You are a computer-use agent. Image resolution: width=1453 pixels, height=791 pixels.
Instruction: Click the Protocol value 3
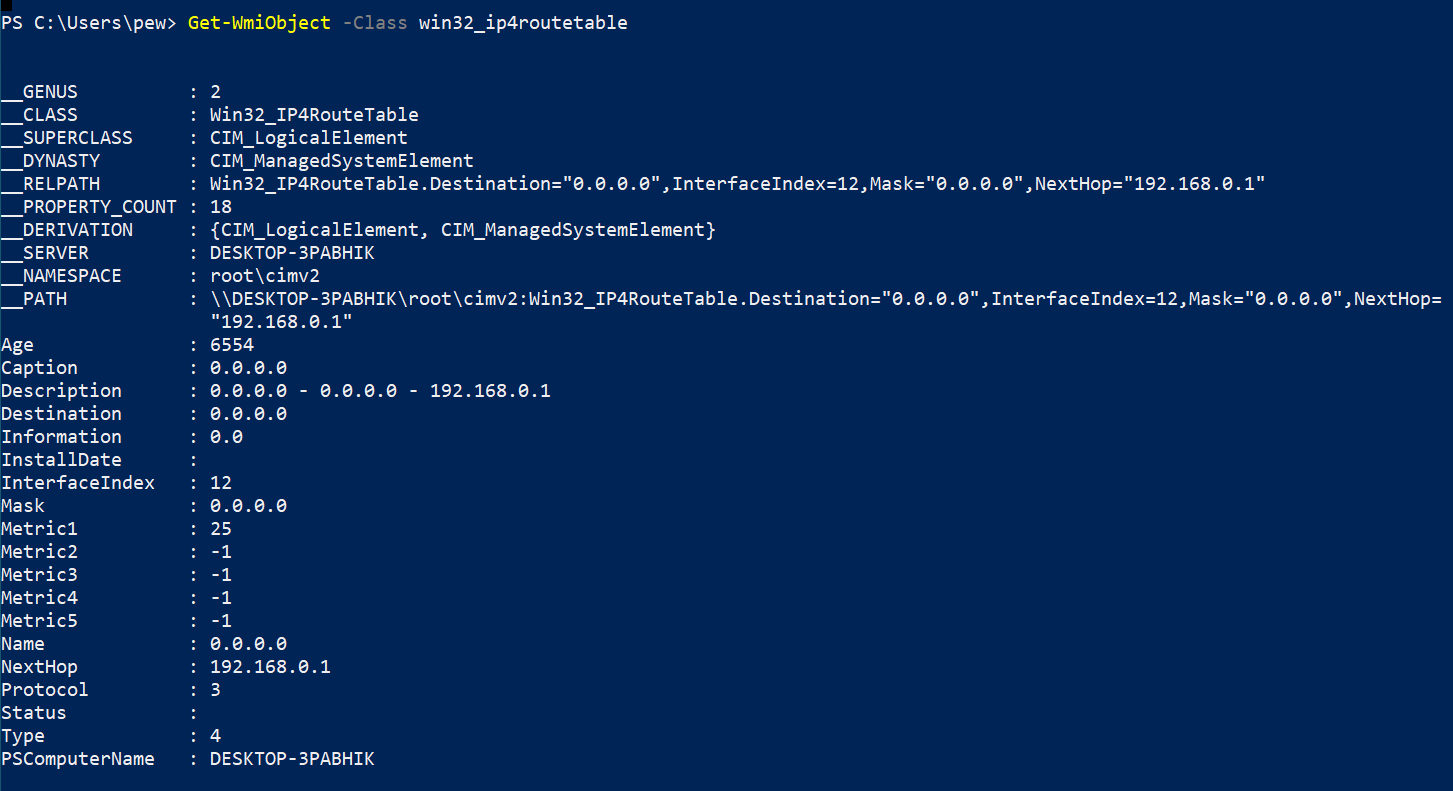coord(216,690)
